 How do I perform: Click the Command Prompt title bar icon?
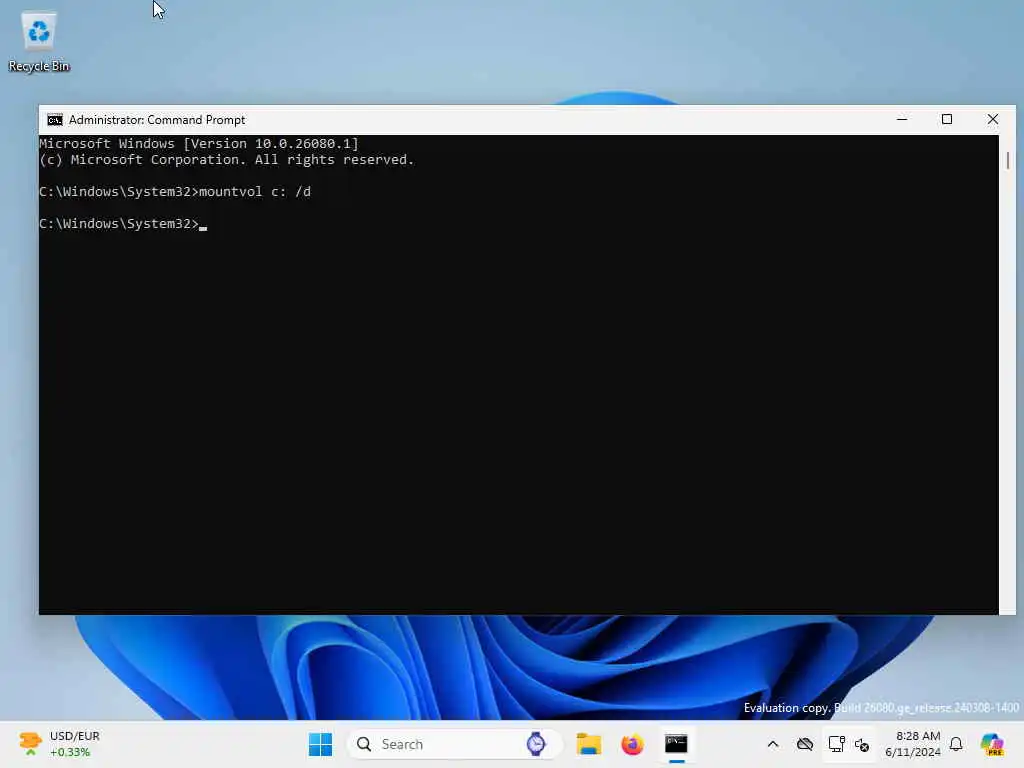[55, 120]
